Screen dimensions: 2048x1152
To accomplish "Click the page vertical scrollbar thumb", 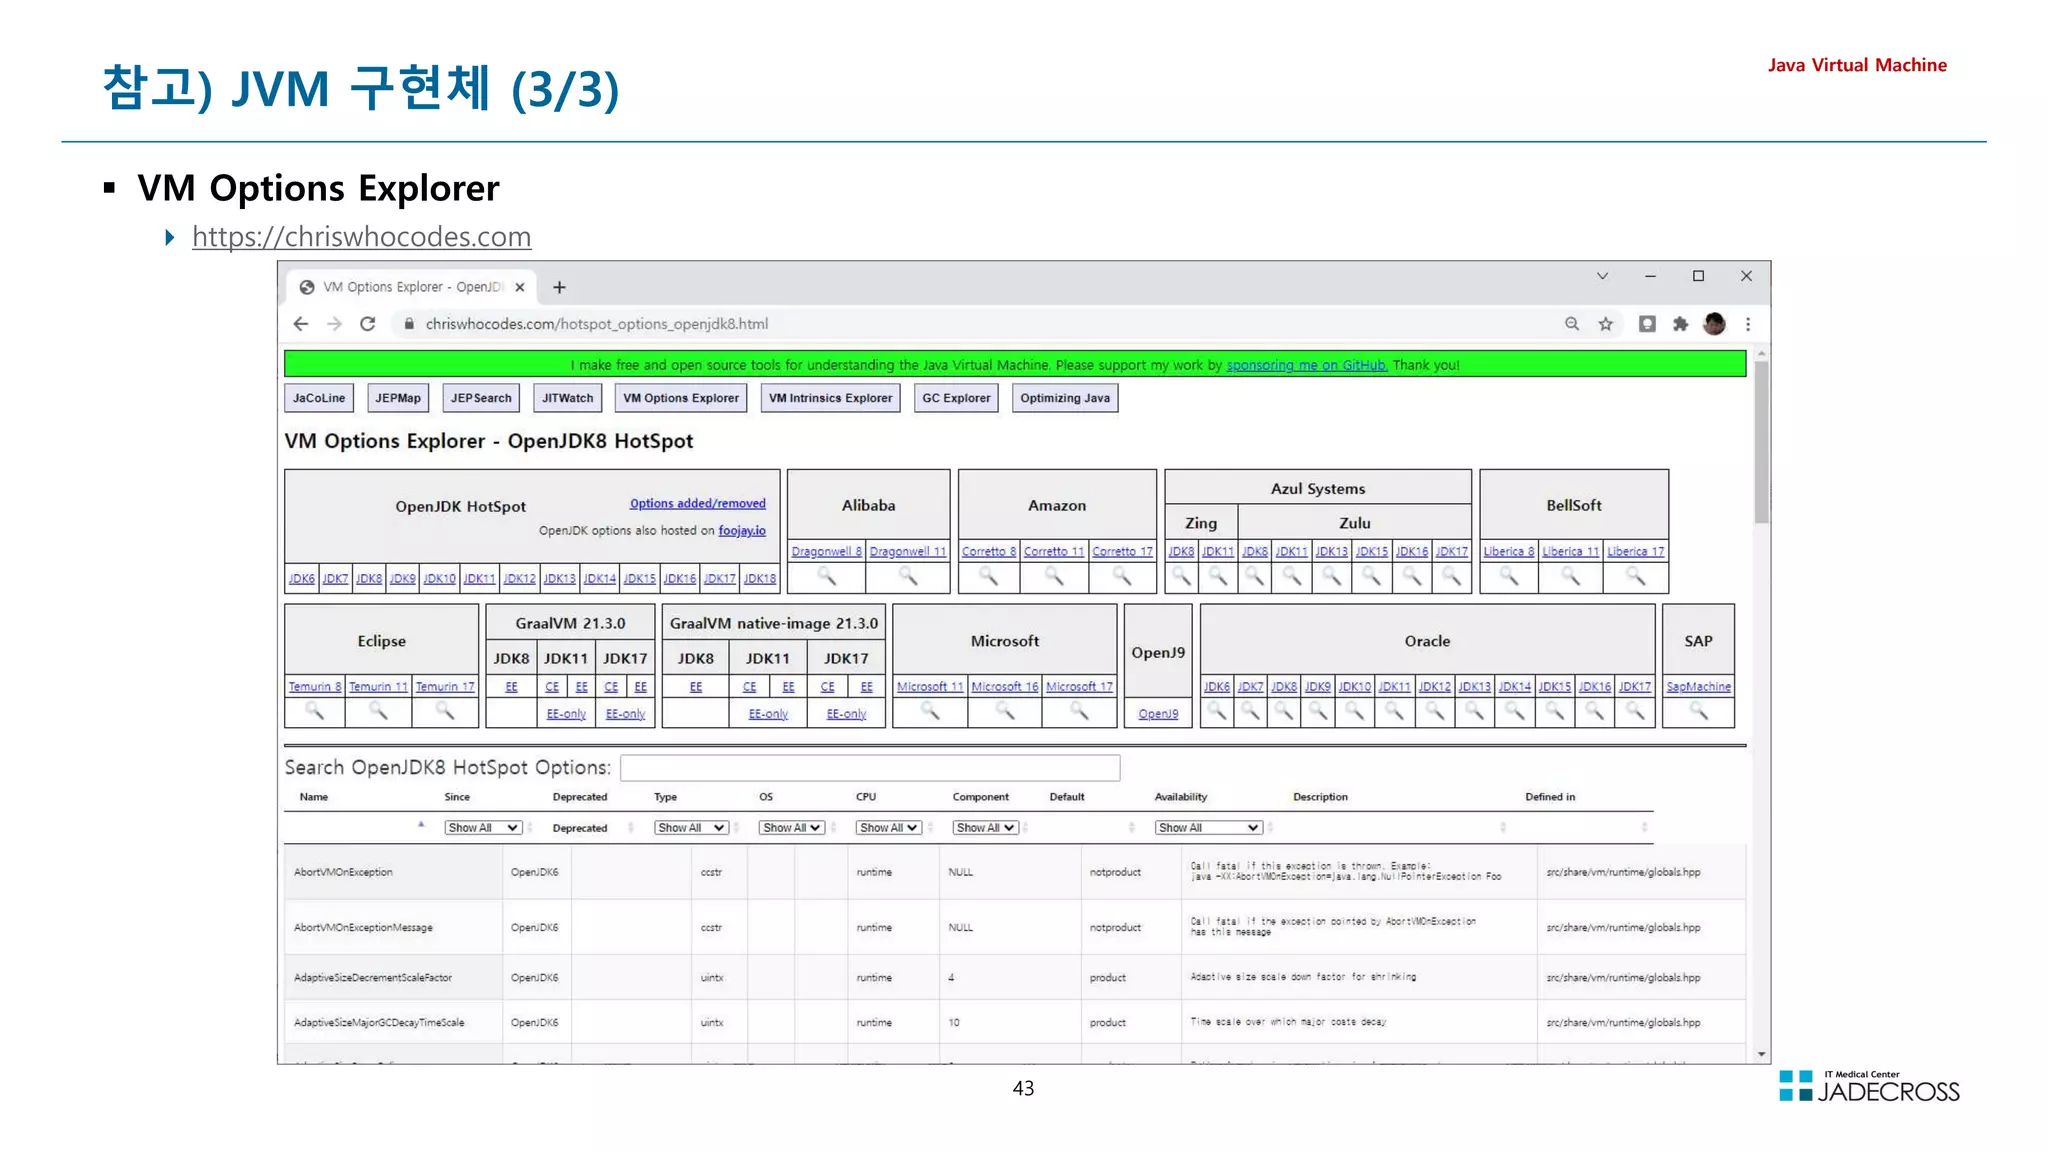I will coord(1761,441).
